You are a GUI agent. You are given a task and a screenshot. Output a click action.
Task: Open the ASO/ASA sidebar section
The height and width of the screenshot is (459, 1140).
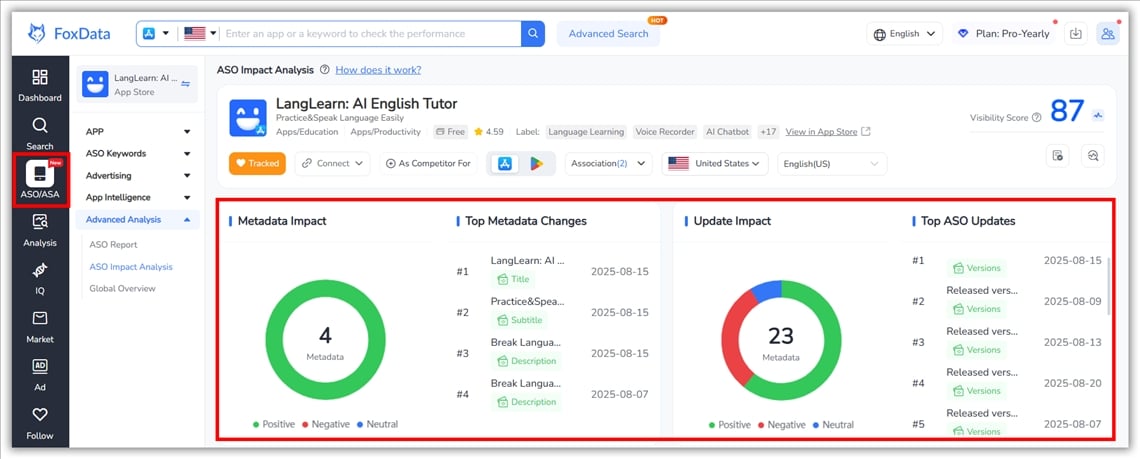point(40,180)
